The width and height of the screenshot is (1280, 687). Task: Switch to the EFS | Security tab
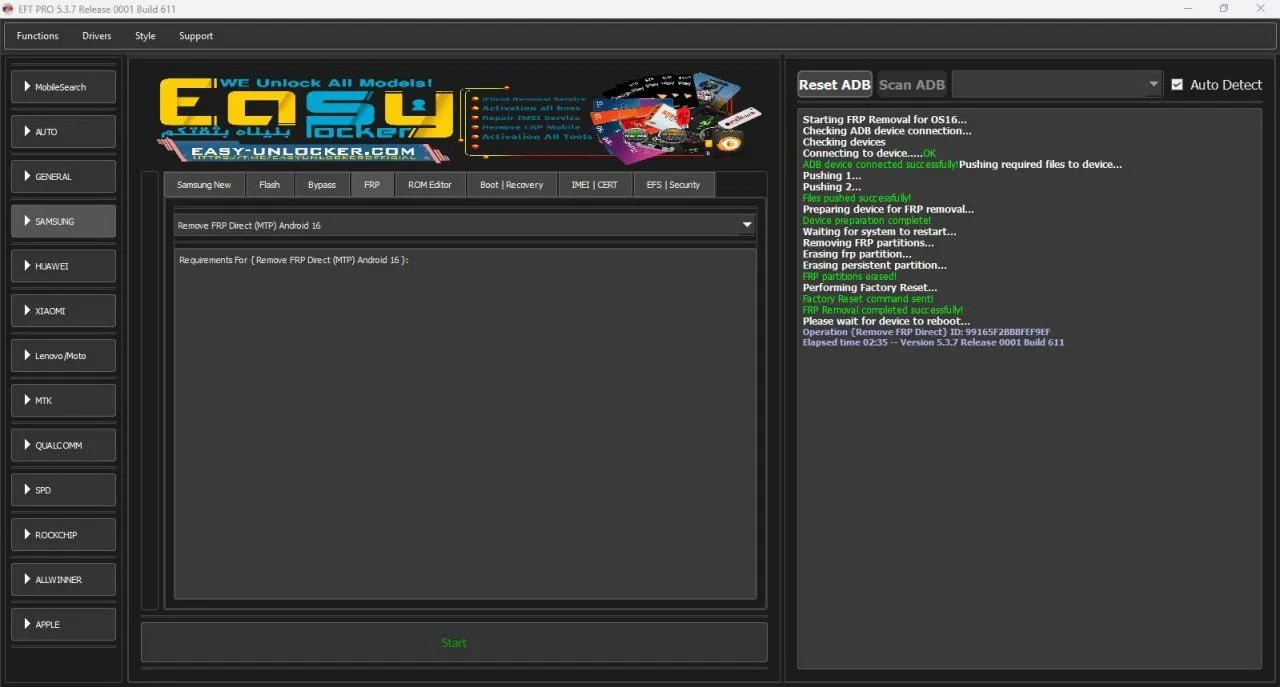pos(673,185)
